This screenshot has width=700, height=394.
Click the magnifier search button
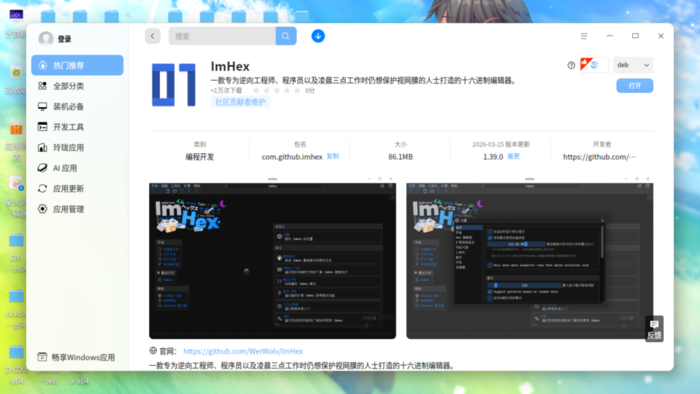pyautogui.click(x=286, y=36)
